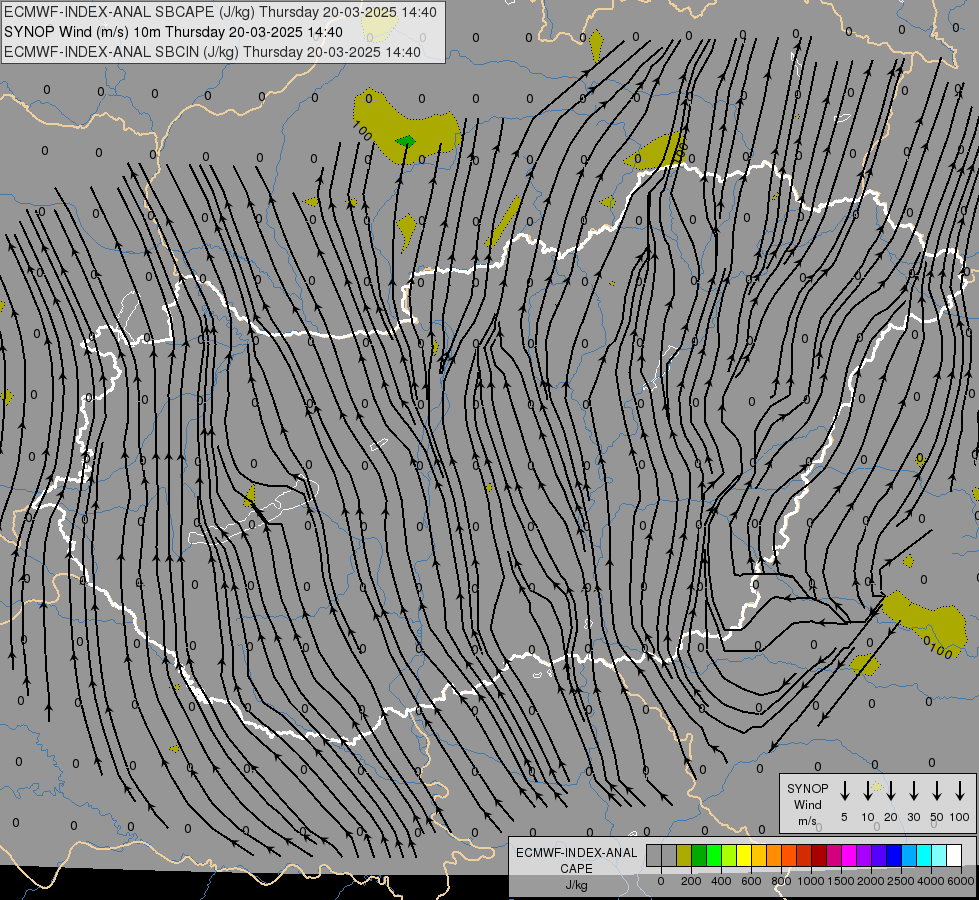Pick the cyan swatch left of 4000

[x=923, y=856]
